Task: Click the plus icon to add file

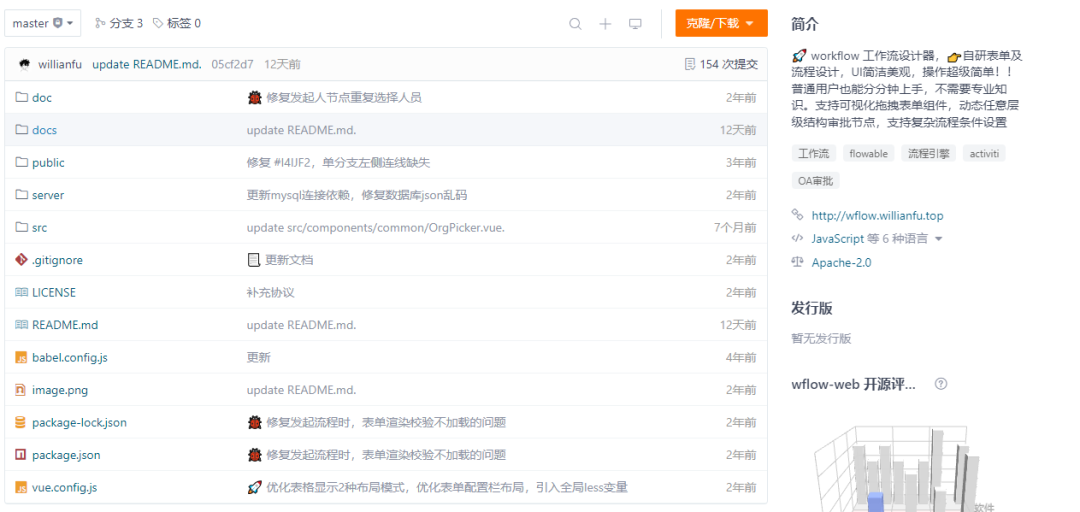Action: click(x=605, y=24)
